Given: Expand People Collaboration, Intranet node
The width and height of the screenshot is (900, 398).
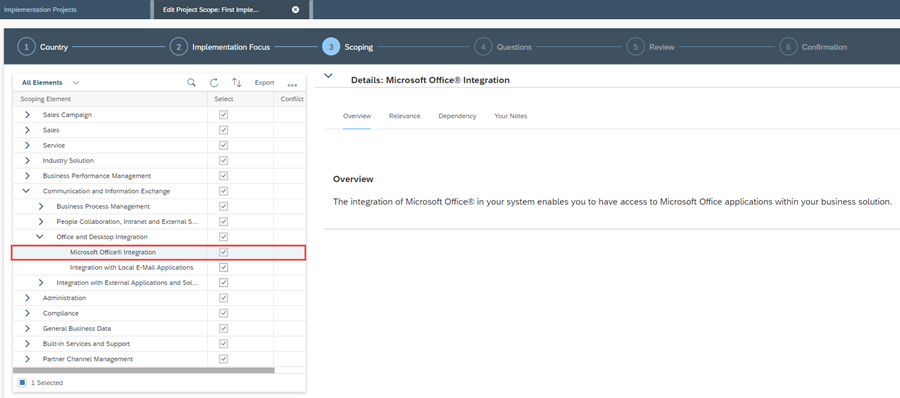Looking at the screenshot, I should (41, 222).
